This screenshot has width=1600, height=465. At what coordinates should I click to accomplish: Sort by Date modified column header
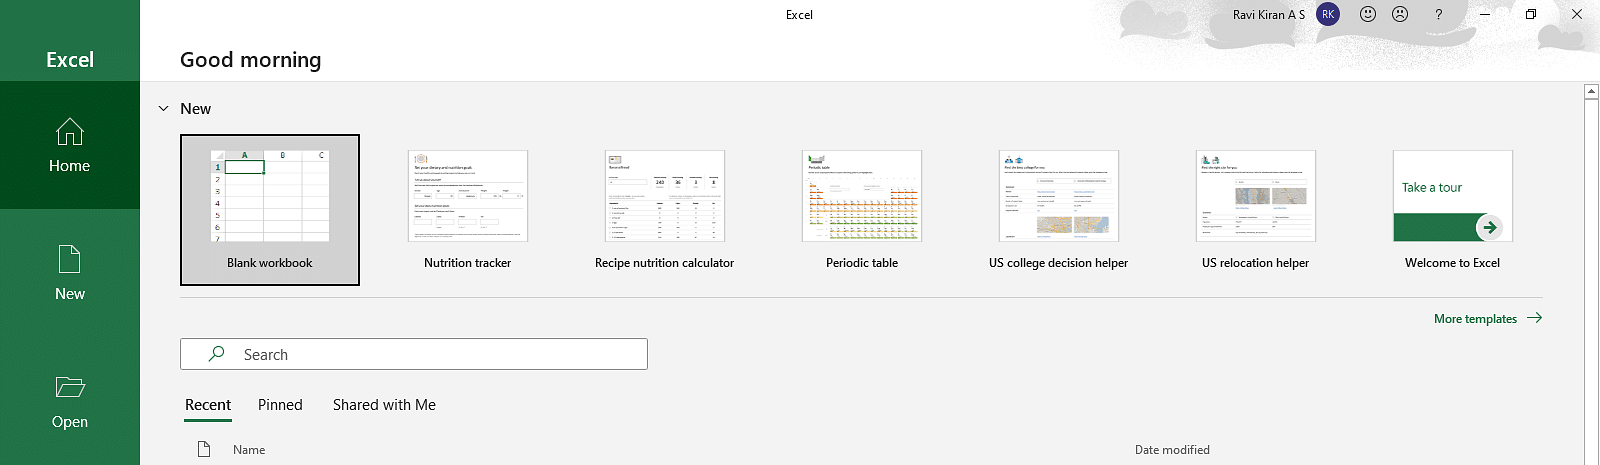coord(1172,450)
